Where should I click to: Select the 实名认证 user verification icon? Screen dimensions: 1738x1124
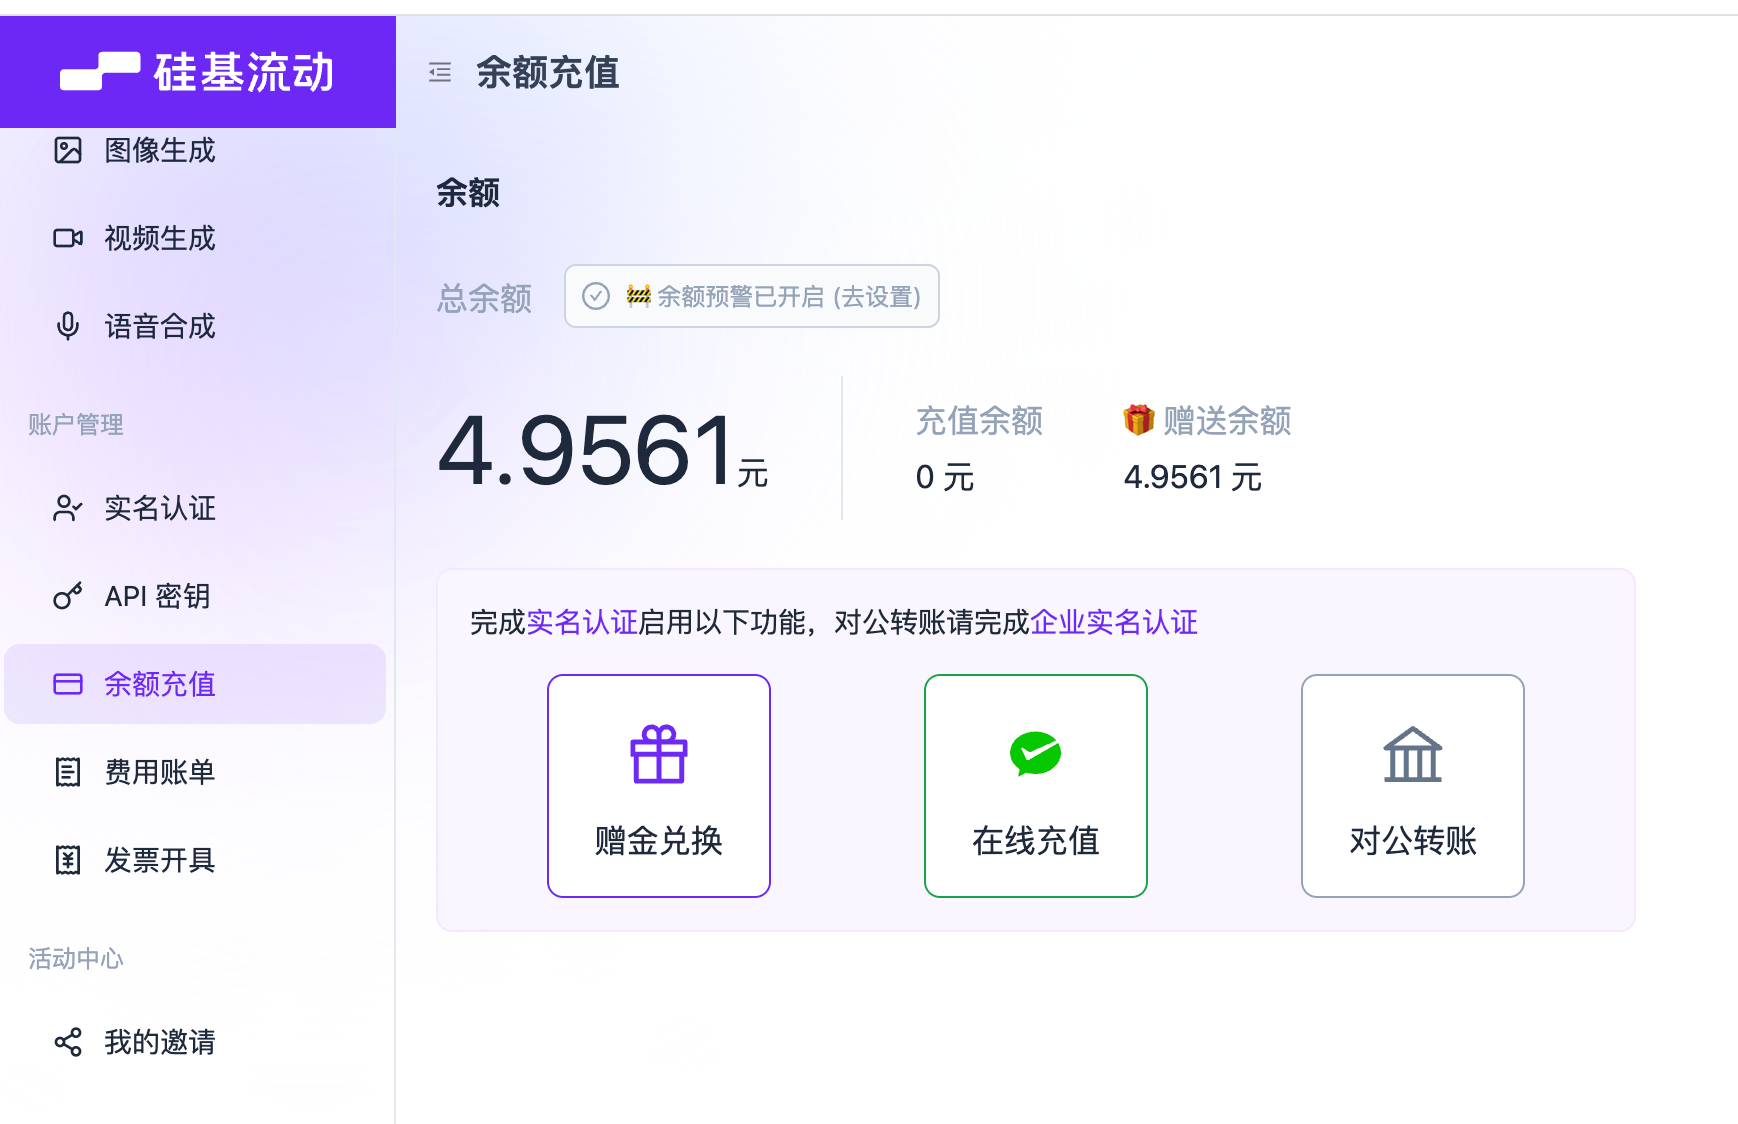click(x=68, y=509)
